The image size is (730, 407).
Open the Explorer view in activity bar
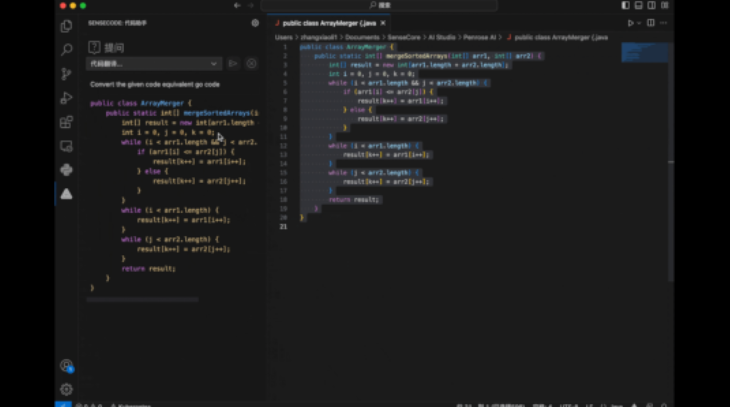(x=67, y=26)
